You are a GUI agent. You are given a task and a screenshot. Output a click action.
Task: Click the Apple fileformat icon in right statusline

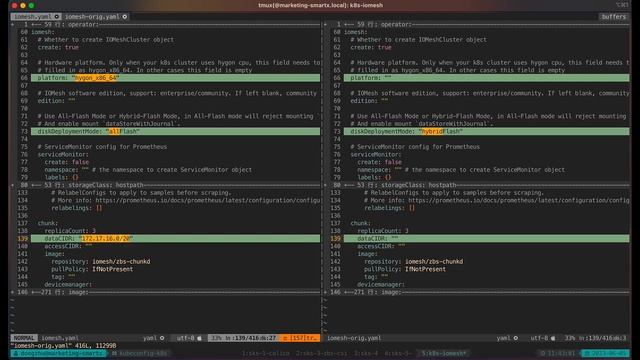coord(553,338)
